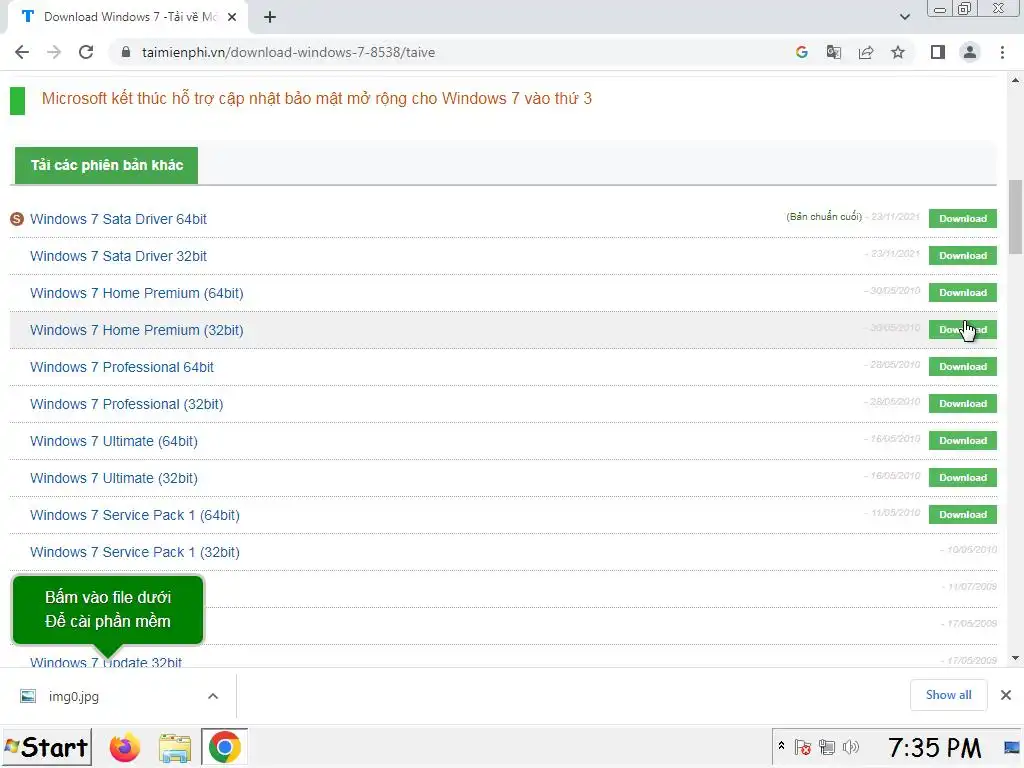The width and height of the screenshot is (1024, 768).
Task: Click the 7:35 PM clock
Action: 935,748
